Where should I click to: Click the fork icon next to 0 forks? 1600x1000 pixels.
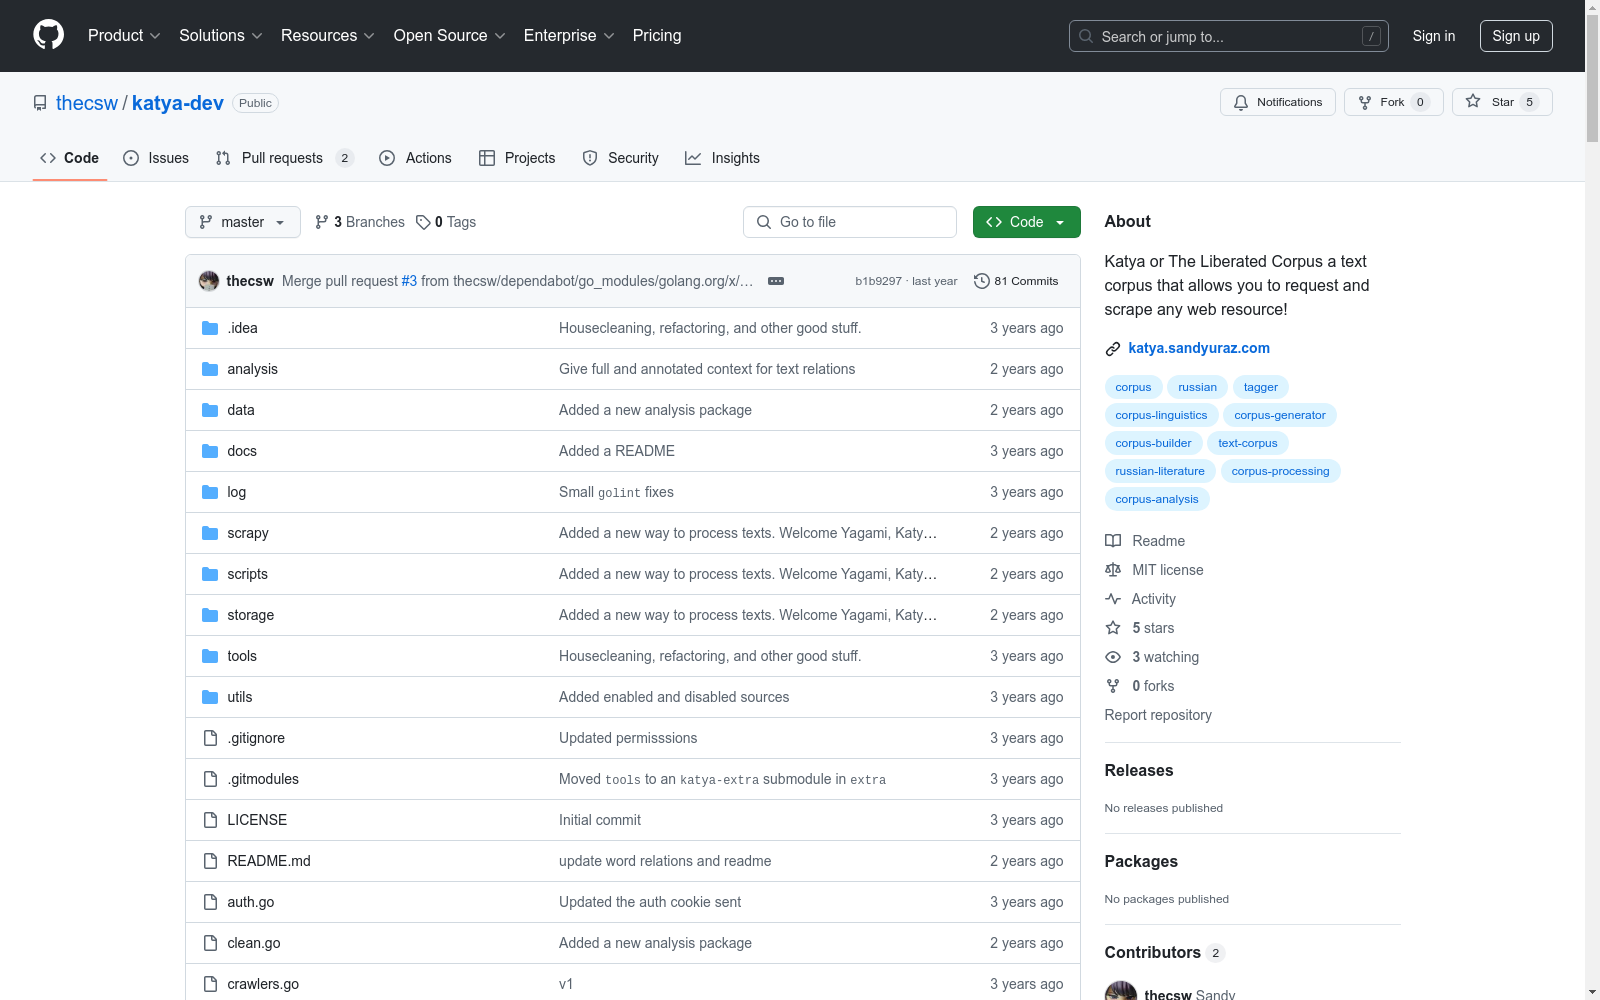[x=1113, y=686]
